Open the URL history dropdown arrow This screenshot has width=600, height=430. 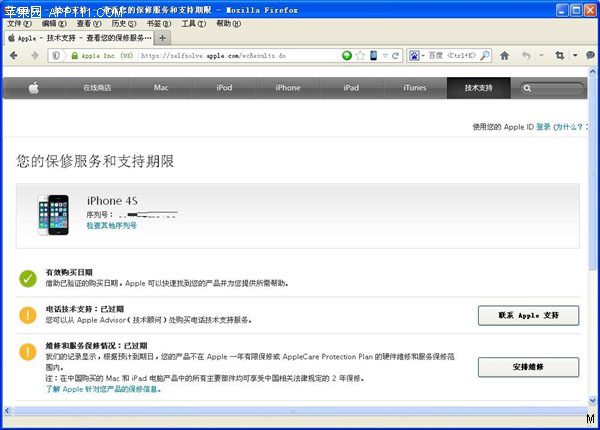385,56
